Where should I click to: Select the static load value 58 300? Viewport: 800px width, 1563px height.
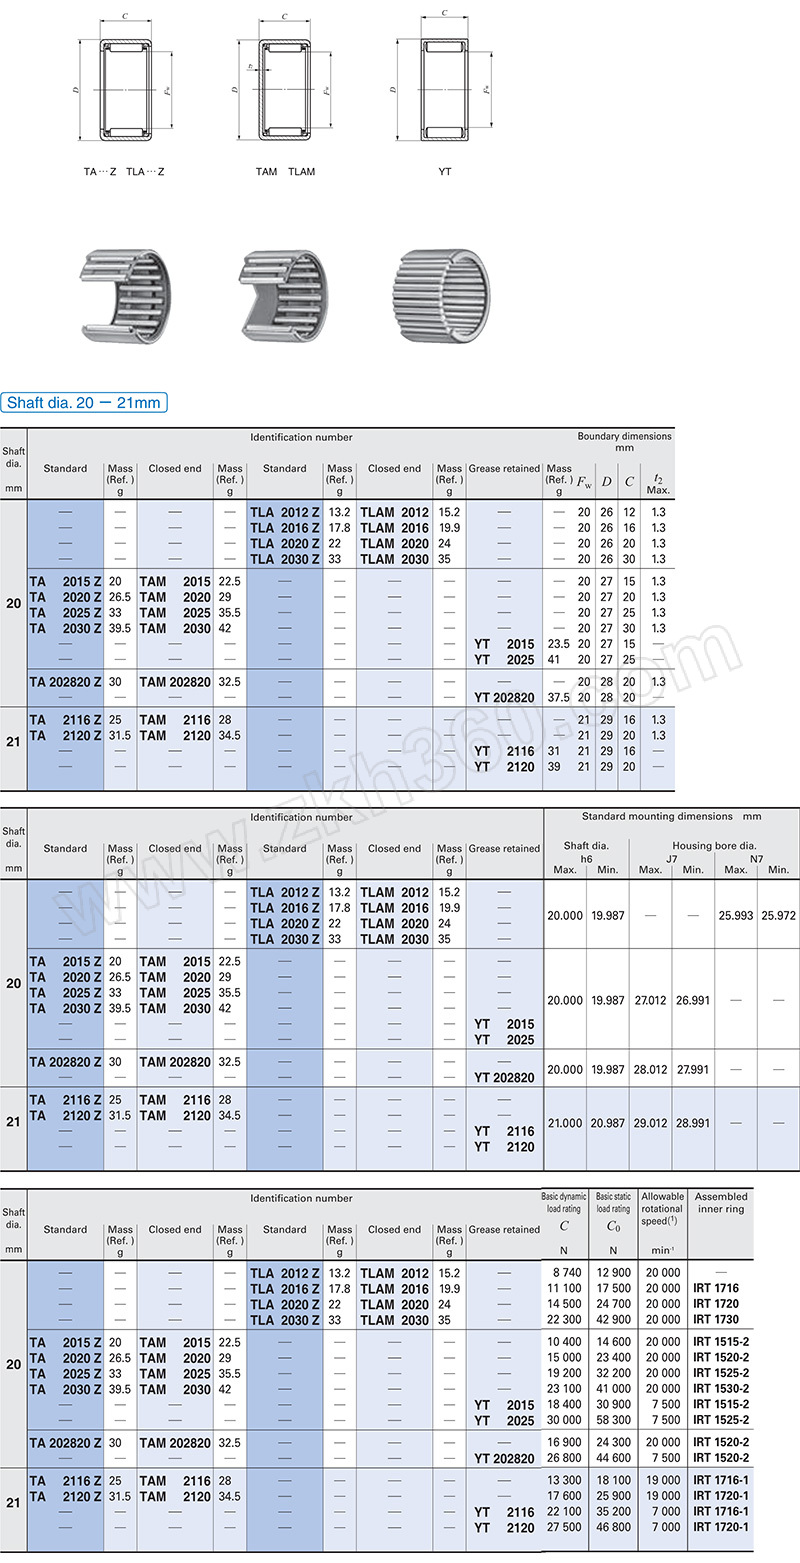click(613, 1420)
